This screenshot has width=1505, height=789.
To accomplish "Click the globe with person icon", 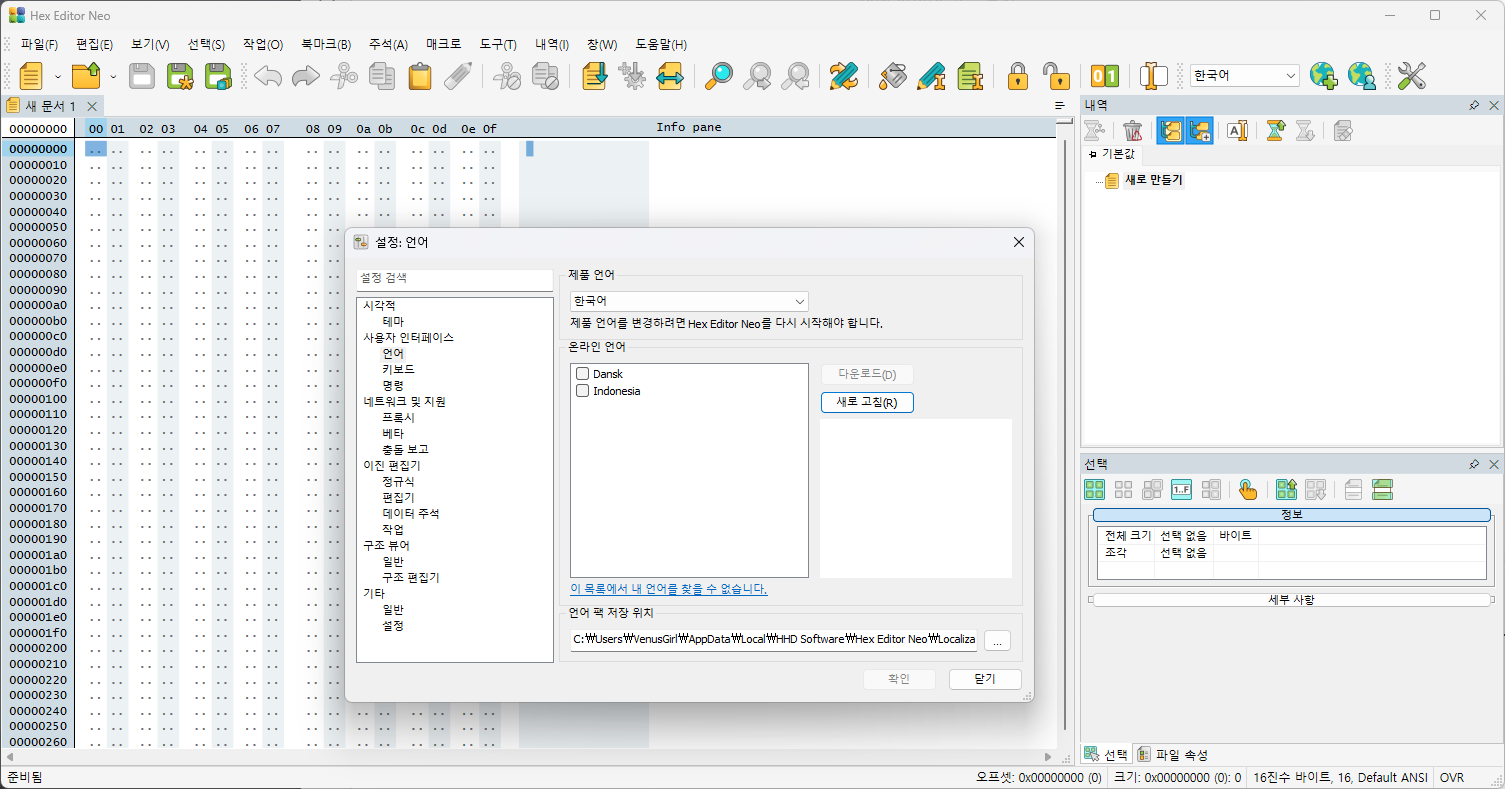I will tap(1361, 76).
